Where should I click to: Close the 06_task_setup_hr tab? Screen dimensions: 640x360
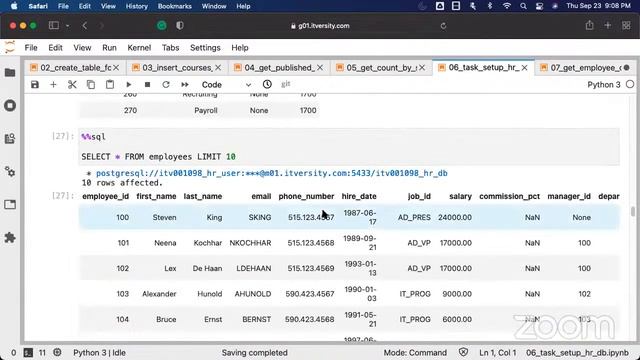click(x=524, y=68)
